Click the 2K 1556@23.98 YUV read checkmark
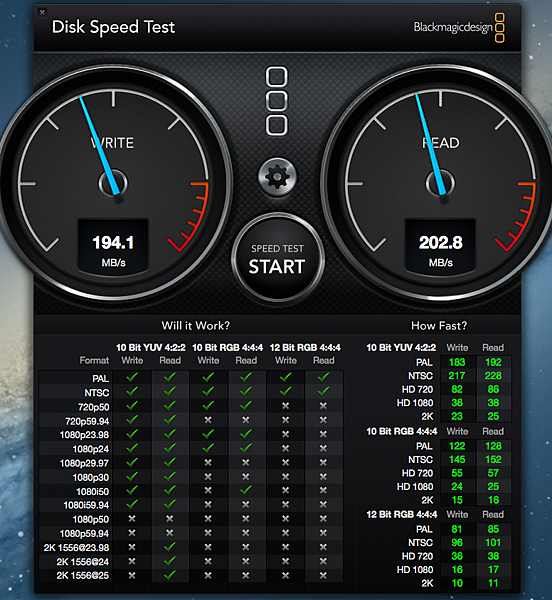Viewport: 552px width, 600px height. pos(169,546)
